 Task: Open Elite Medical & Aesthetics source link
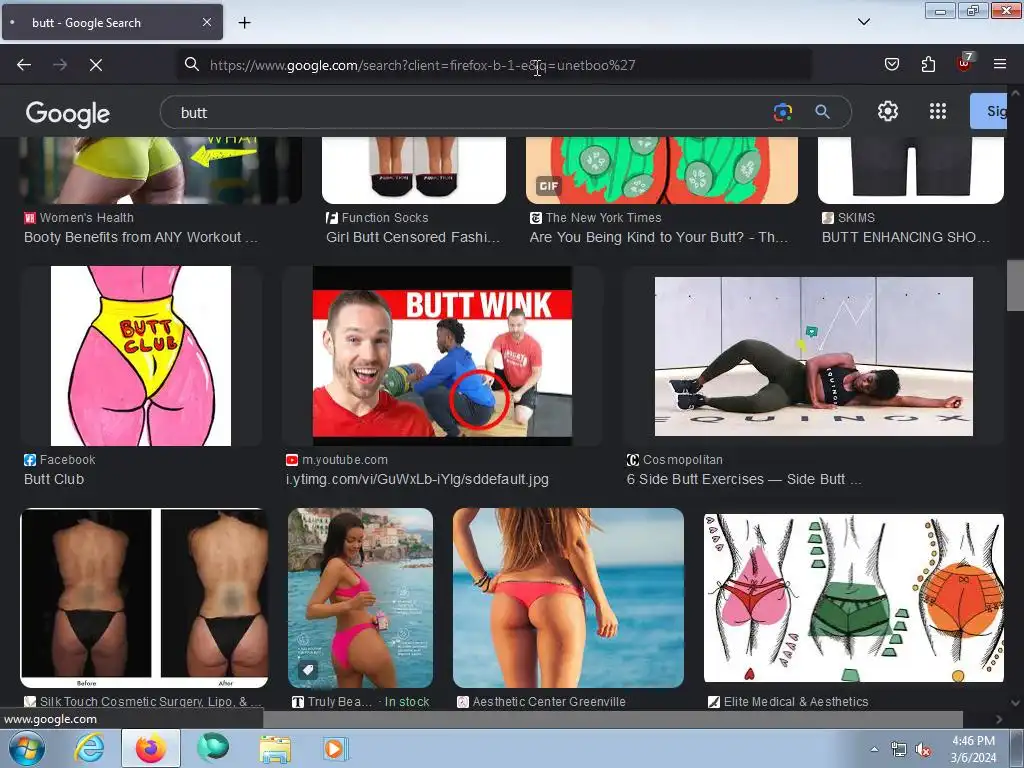pyautogui.click(x=788, y=701)
